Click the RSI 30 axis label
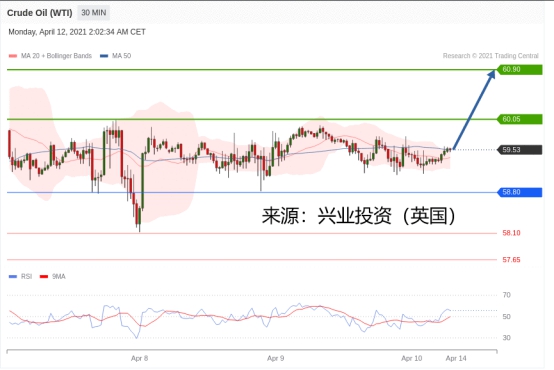554x370 pixels. [506, 337]
